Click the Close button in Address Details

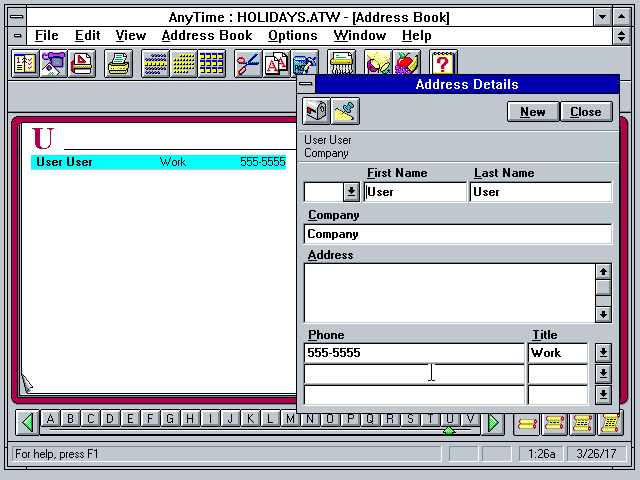click(586, 112)
